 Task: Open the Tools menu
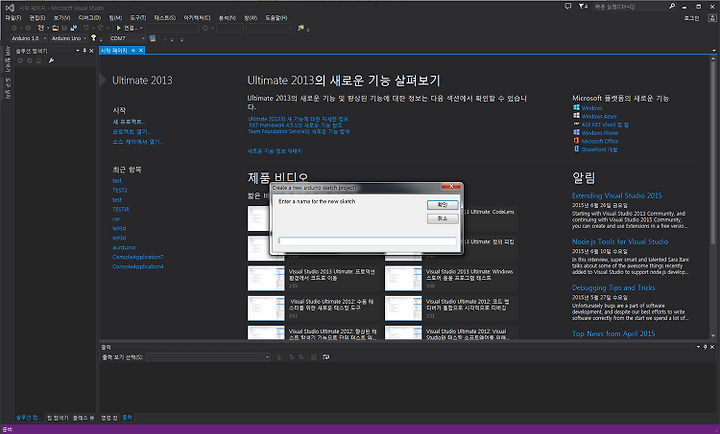pos(138,17)
